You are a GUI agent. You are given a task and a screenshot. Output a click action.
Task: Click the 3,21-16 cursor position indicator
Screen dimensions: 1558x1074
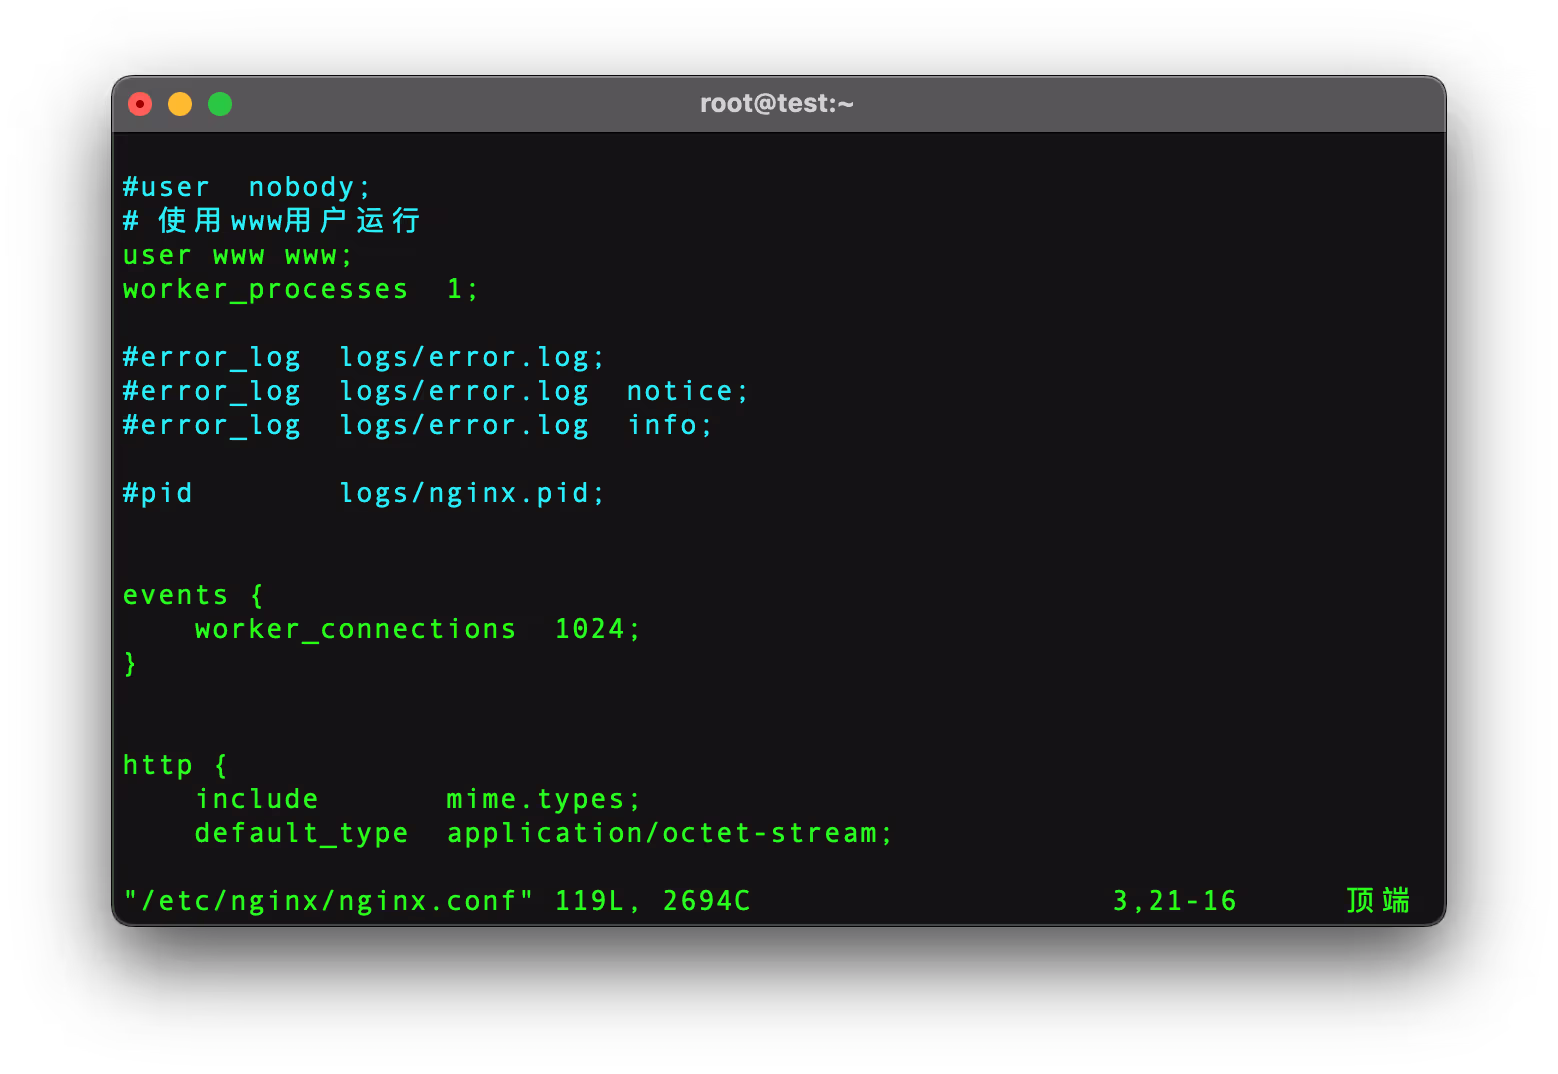(1174, 902)
